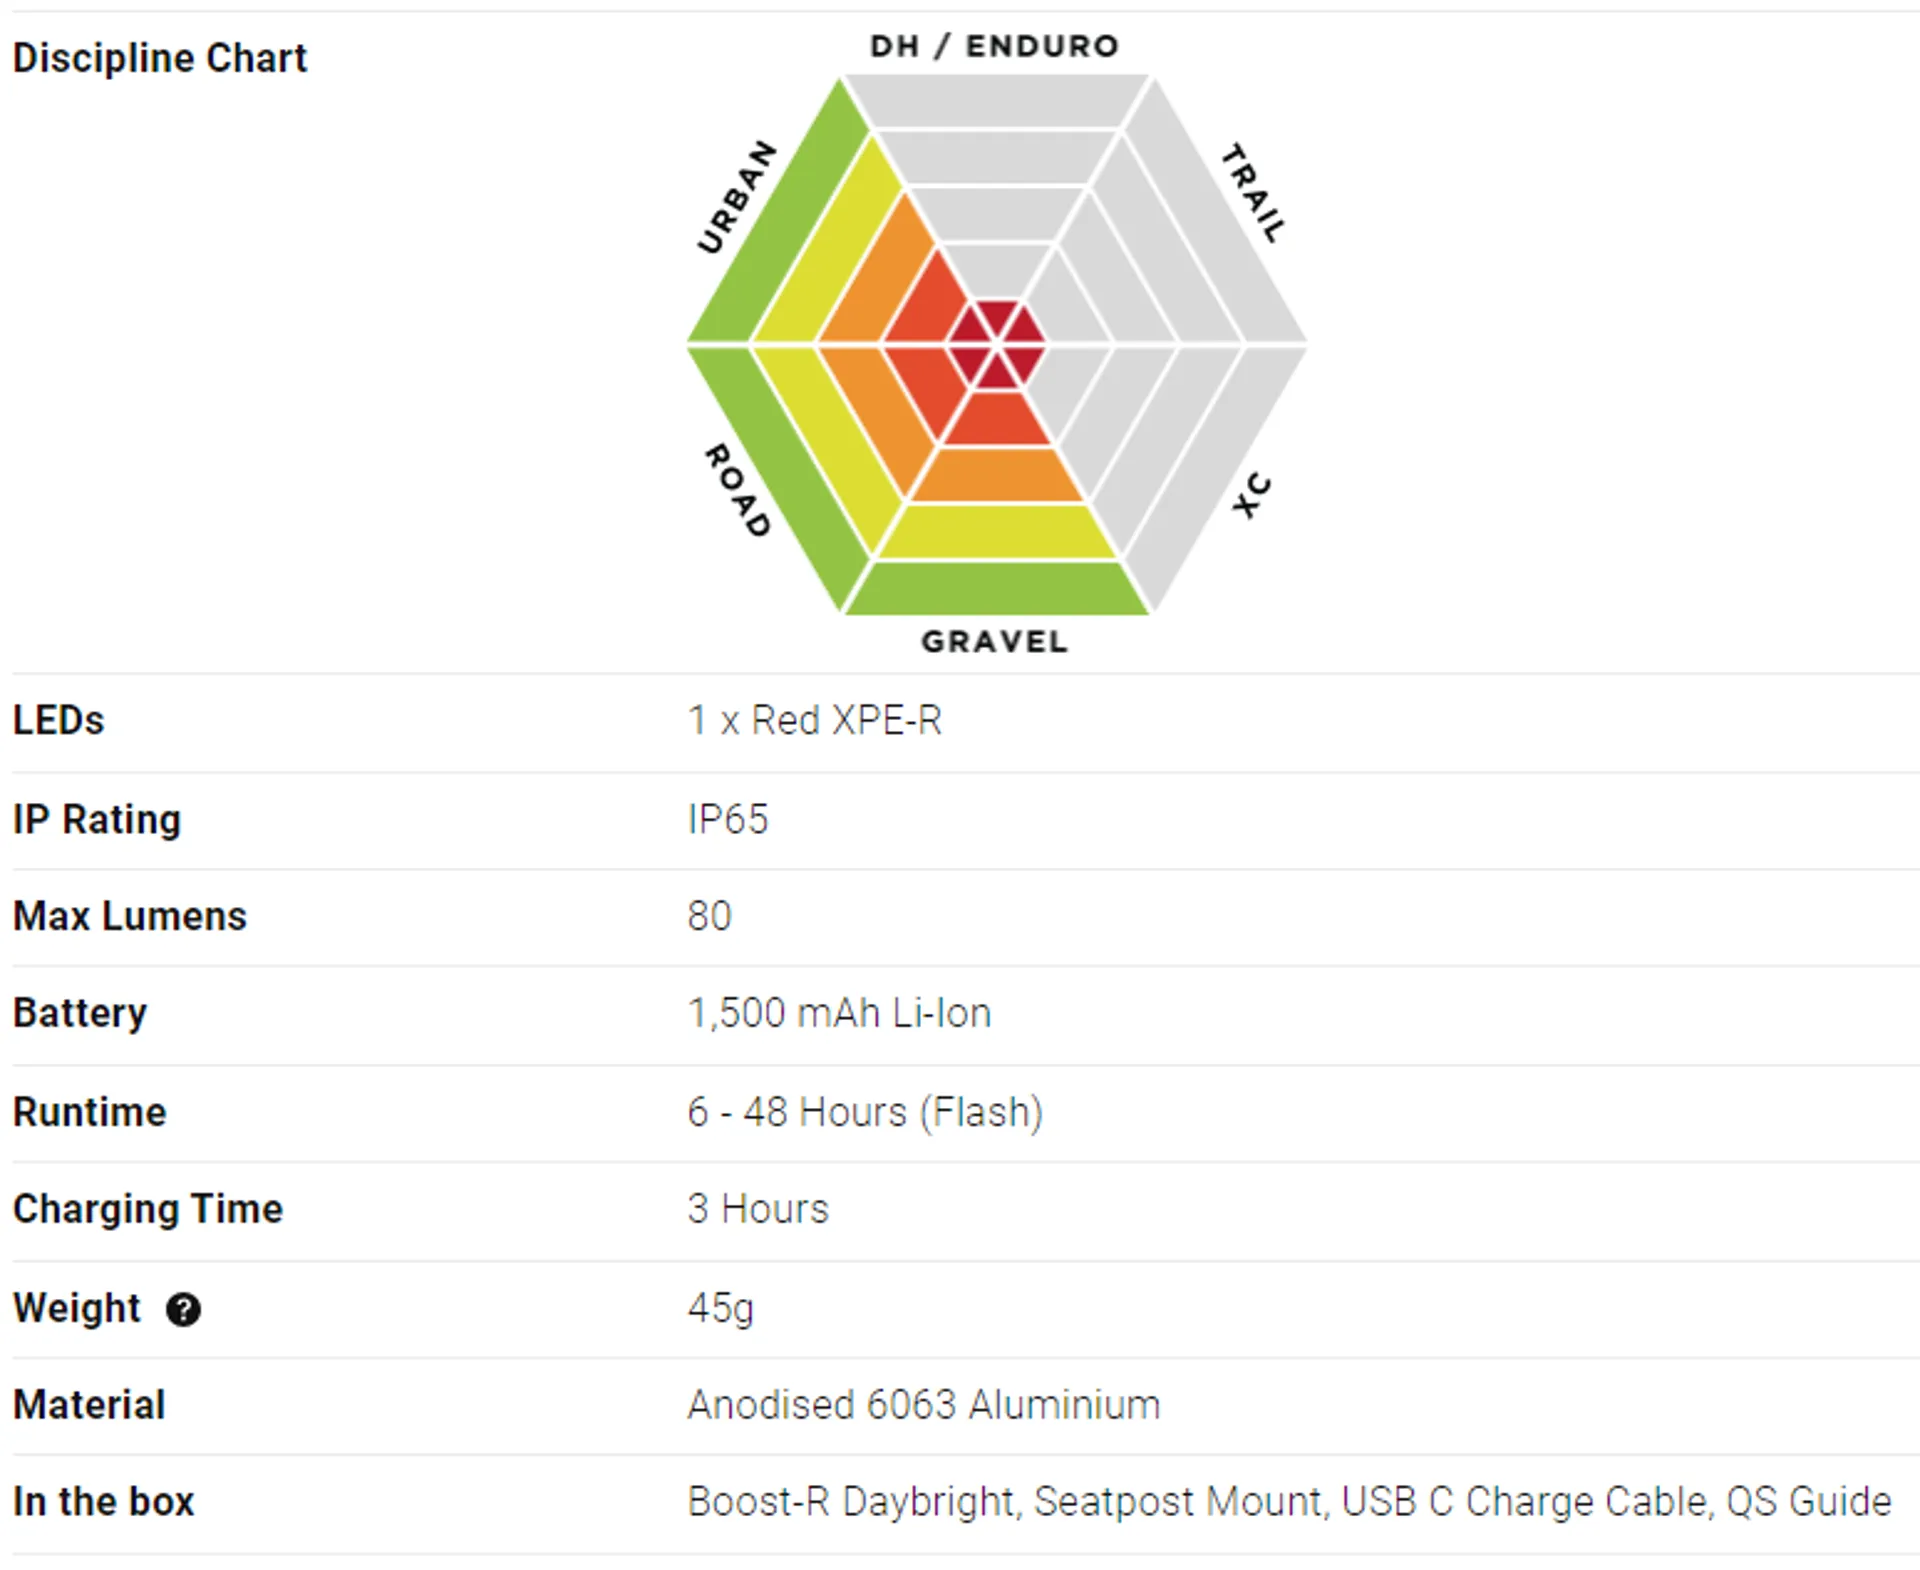This screenshot has height=1570, width=1920.
Task: Click the 1,500 mAh Li-Ion battery value
Action: pos(839,1013)
